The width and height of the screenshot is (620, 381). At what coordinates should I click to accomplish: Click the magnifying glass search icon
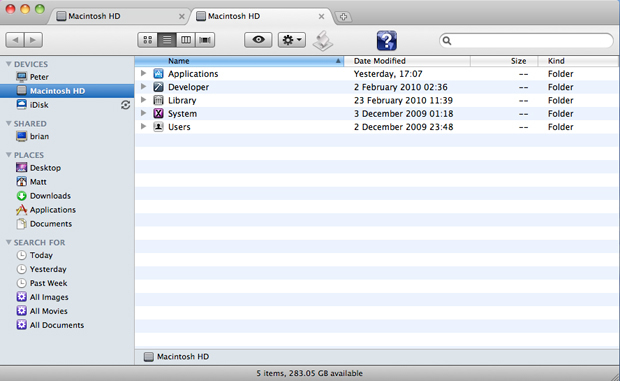(x=447, y=40)
